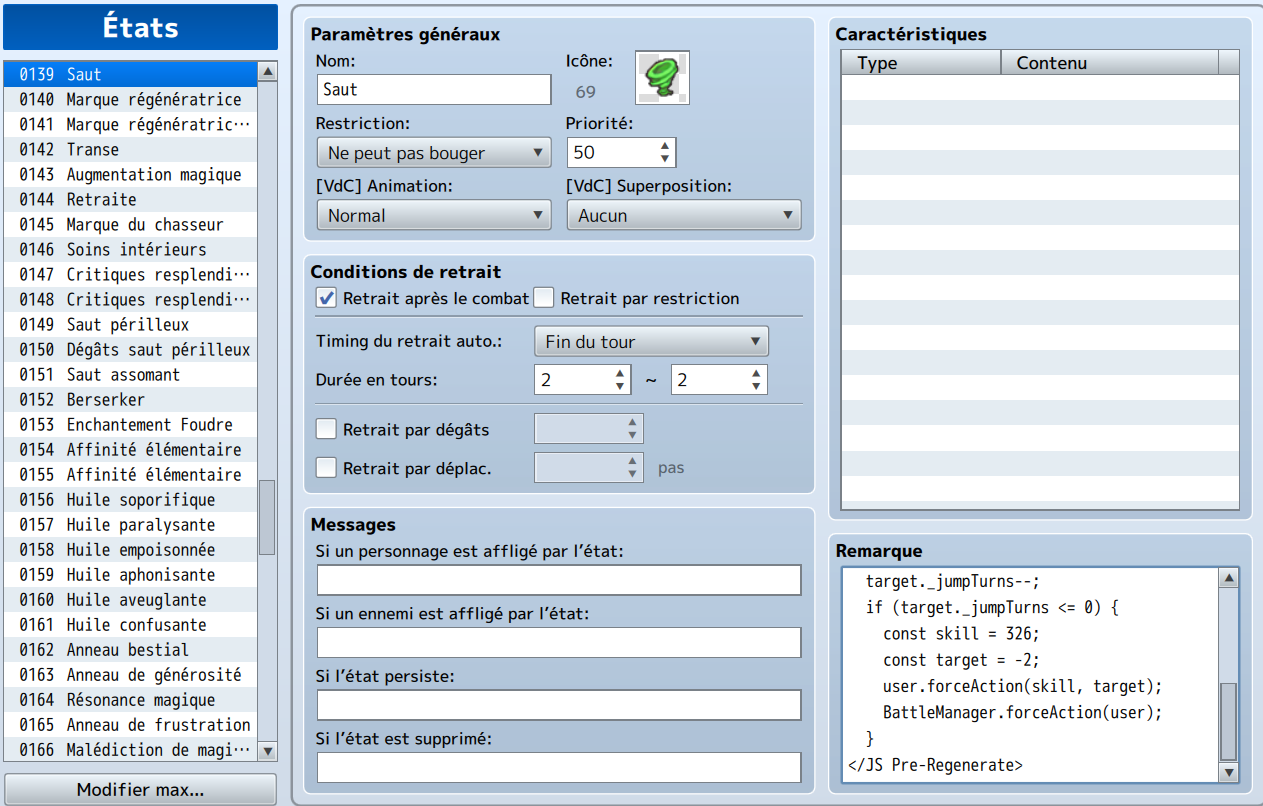Click the states list scrollbar up arrow
The height and width of the screenshot is (806, 1263).
[x=267, y=72]
